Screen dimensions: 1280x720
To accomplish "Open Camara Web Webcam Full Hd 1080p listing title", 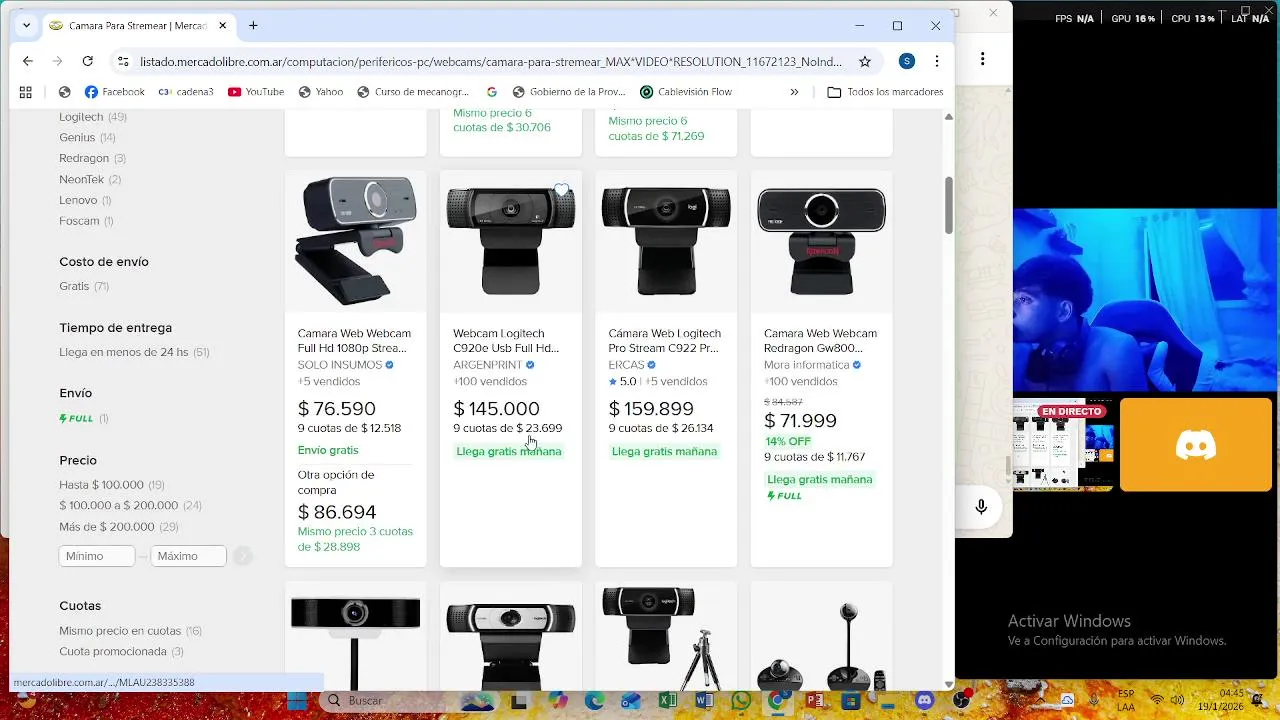I will click(354, 341).
